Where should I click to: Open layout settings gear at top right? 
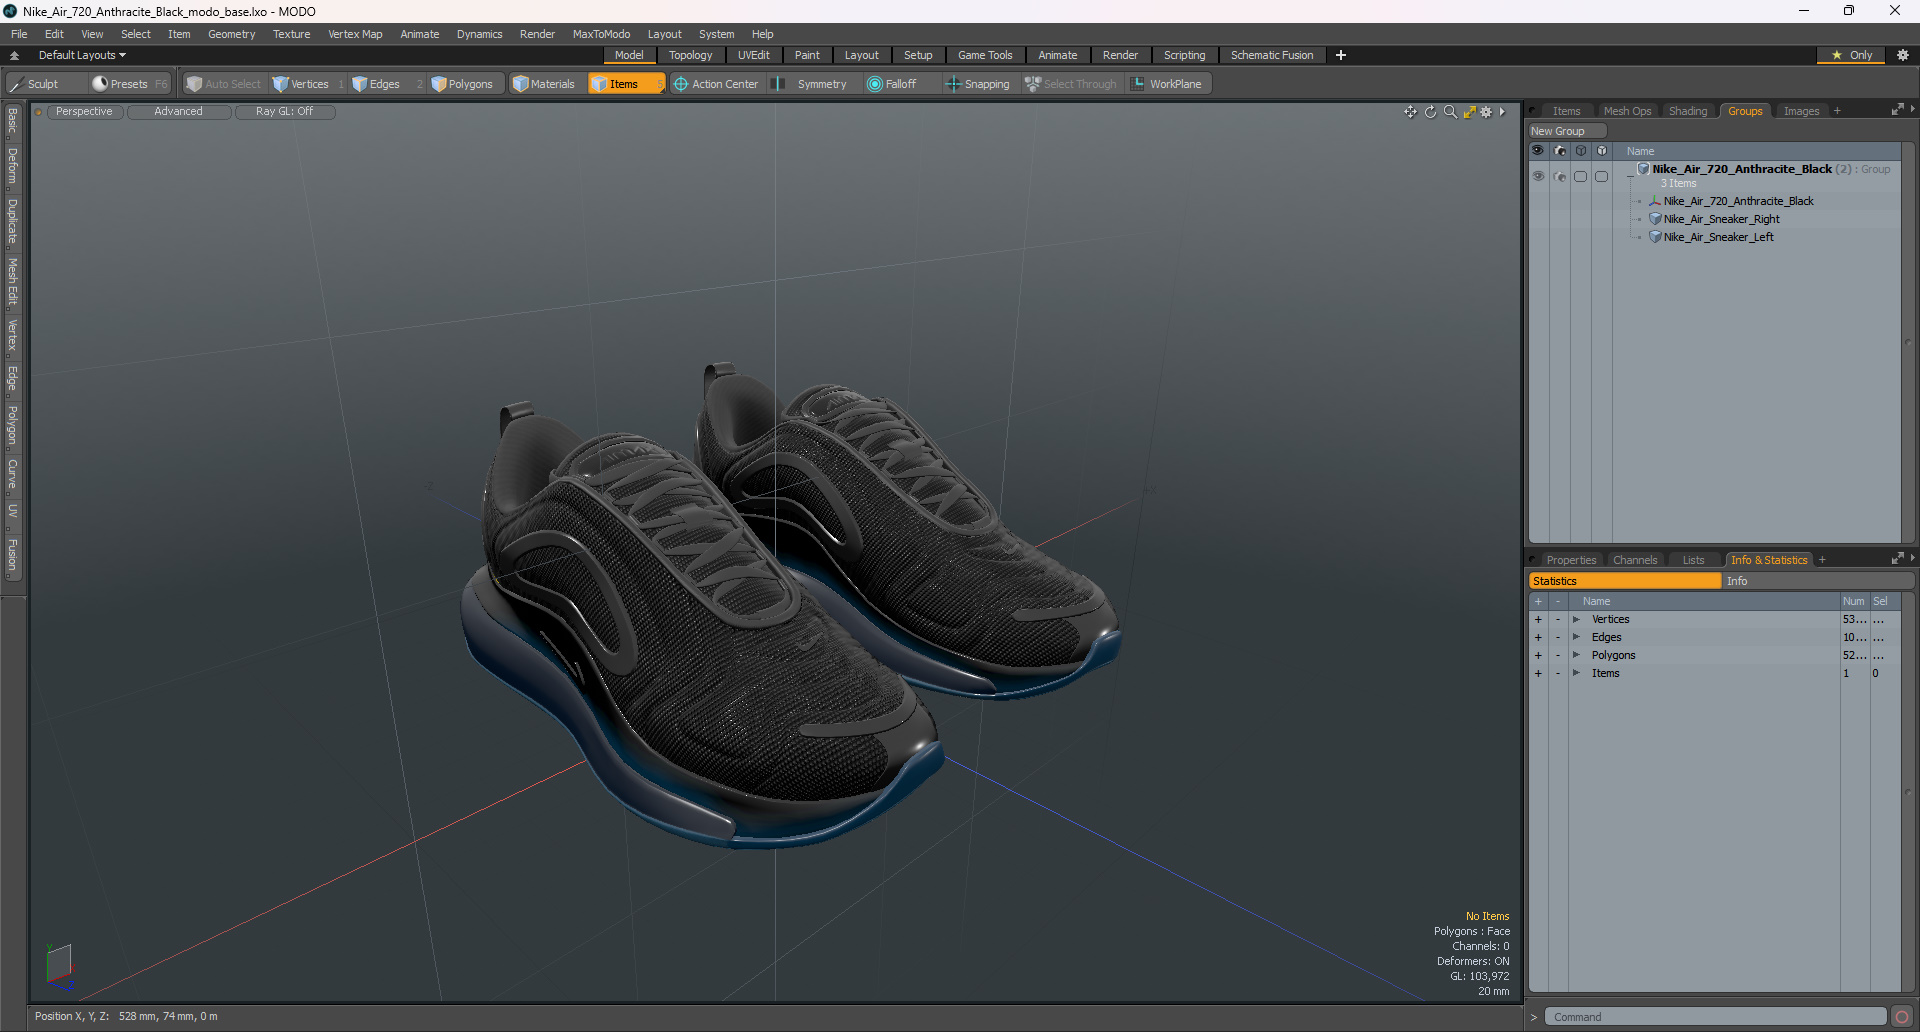tap(1903, 55)
